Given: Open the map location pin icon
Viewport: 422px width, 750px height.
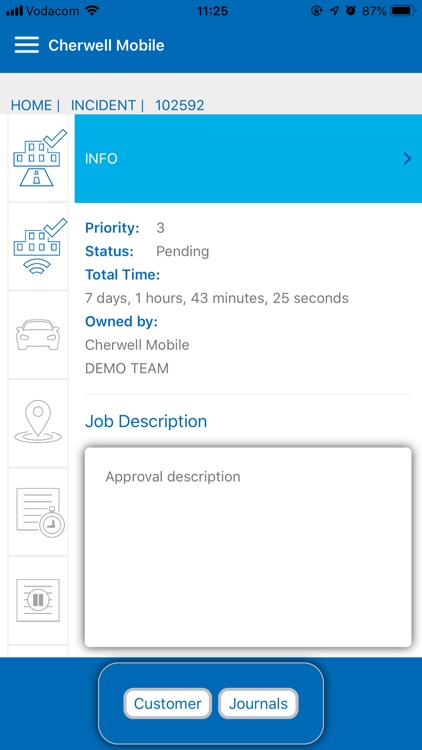Looking at the screenshot, I should 38,423.
